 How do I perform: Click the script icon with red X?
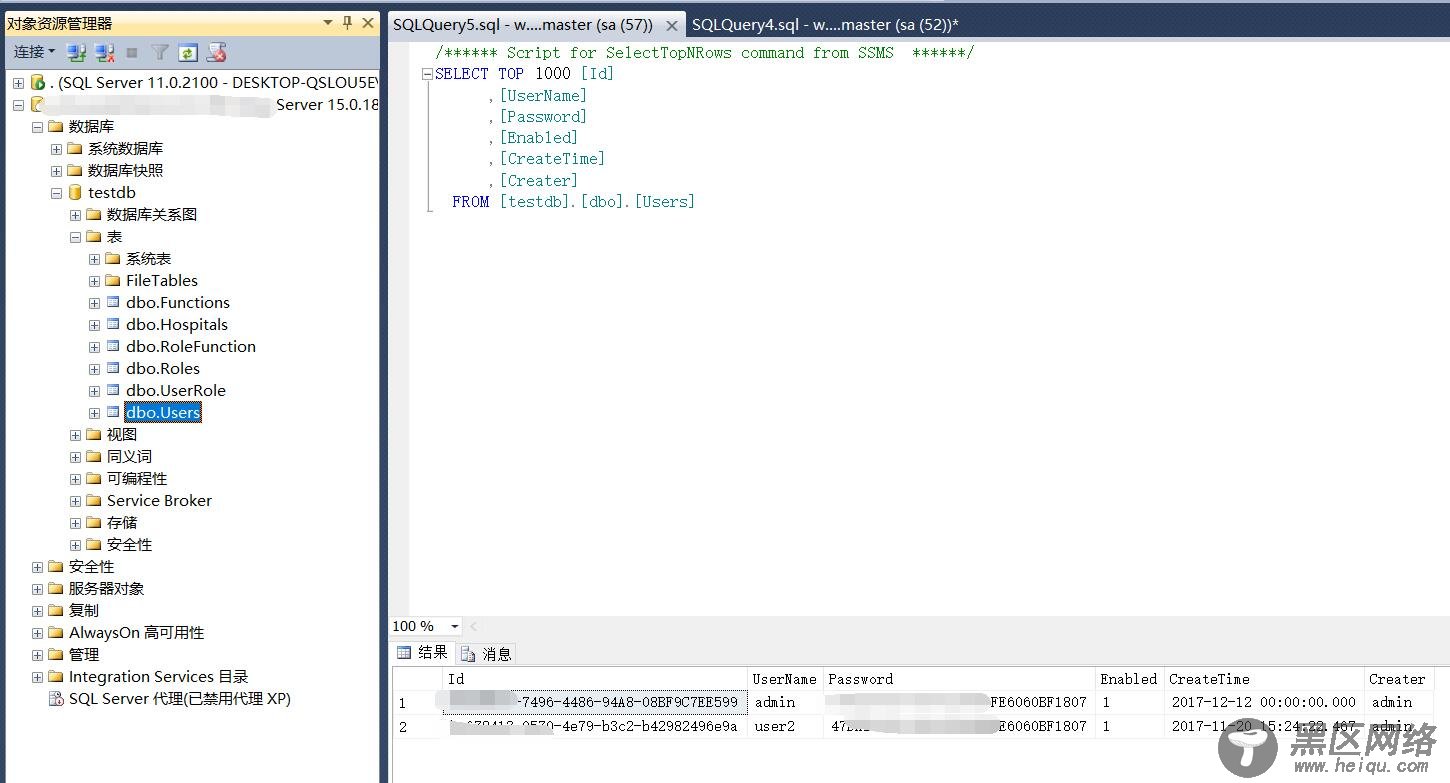click(x=216, y=53)
